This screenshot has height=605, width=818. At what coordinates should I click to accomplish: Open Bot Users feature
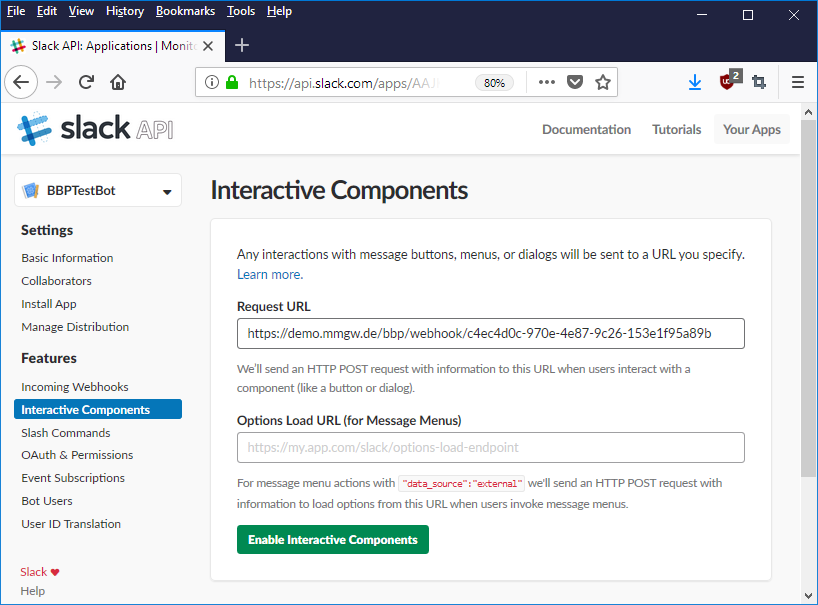[47, 501]
